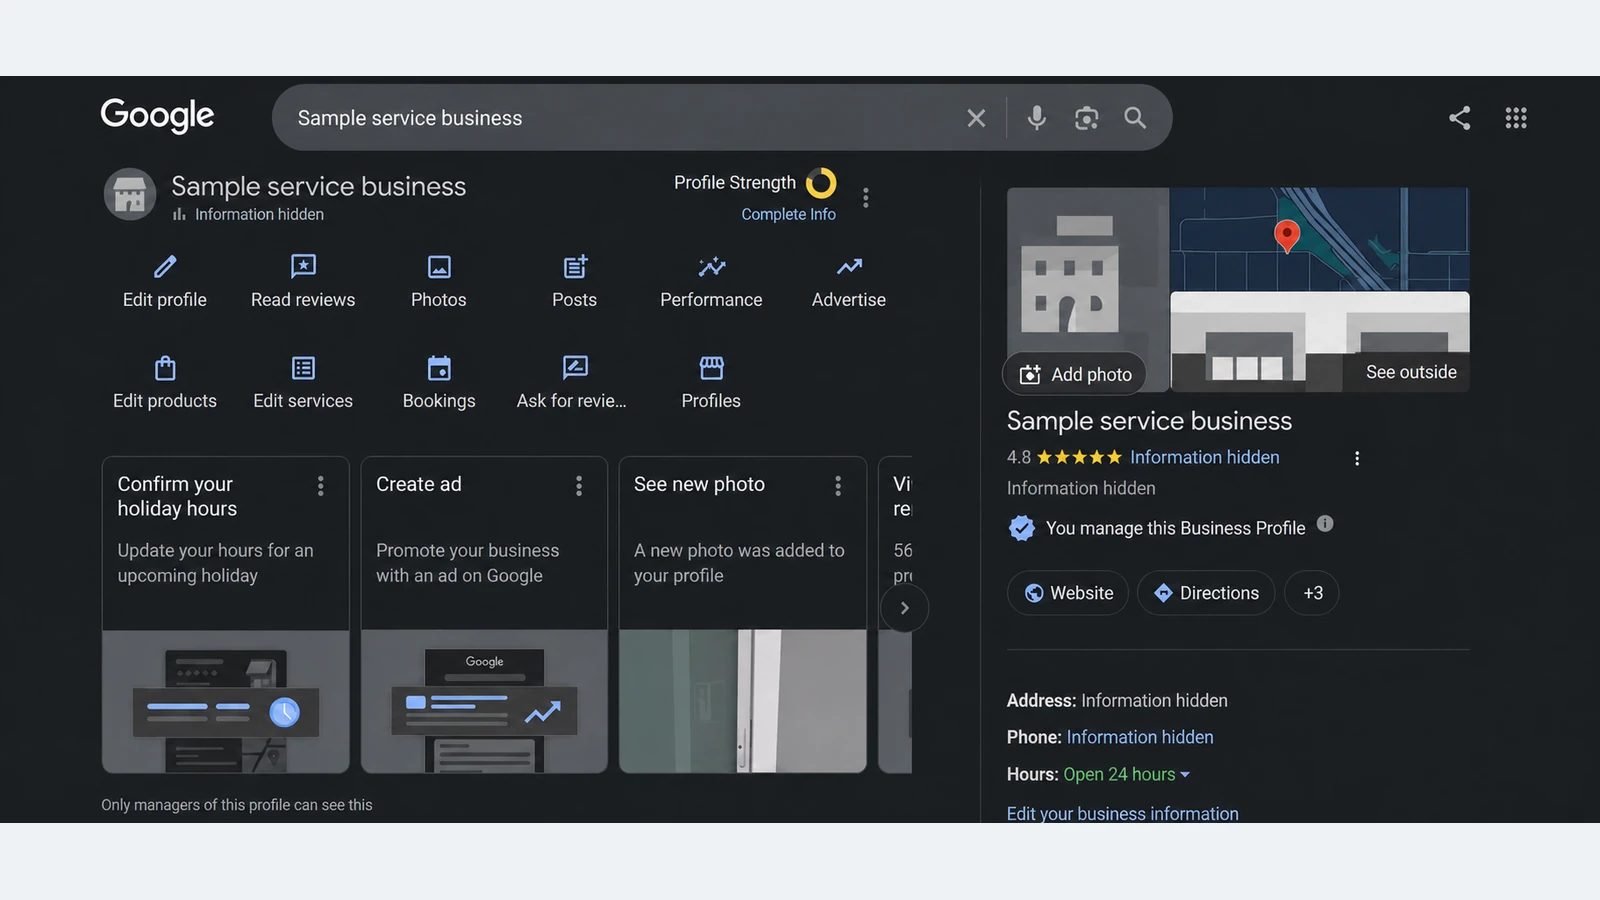Image resolution: width=1600 pixels, height=900 pixels.
Task: Open three-dot menu on See new photo card
Action: pos(838,486)
